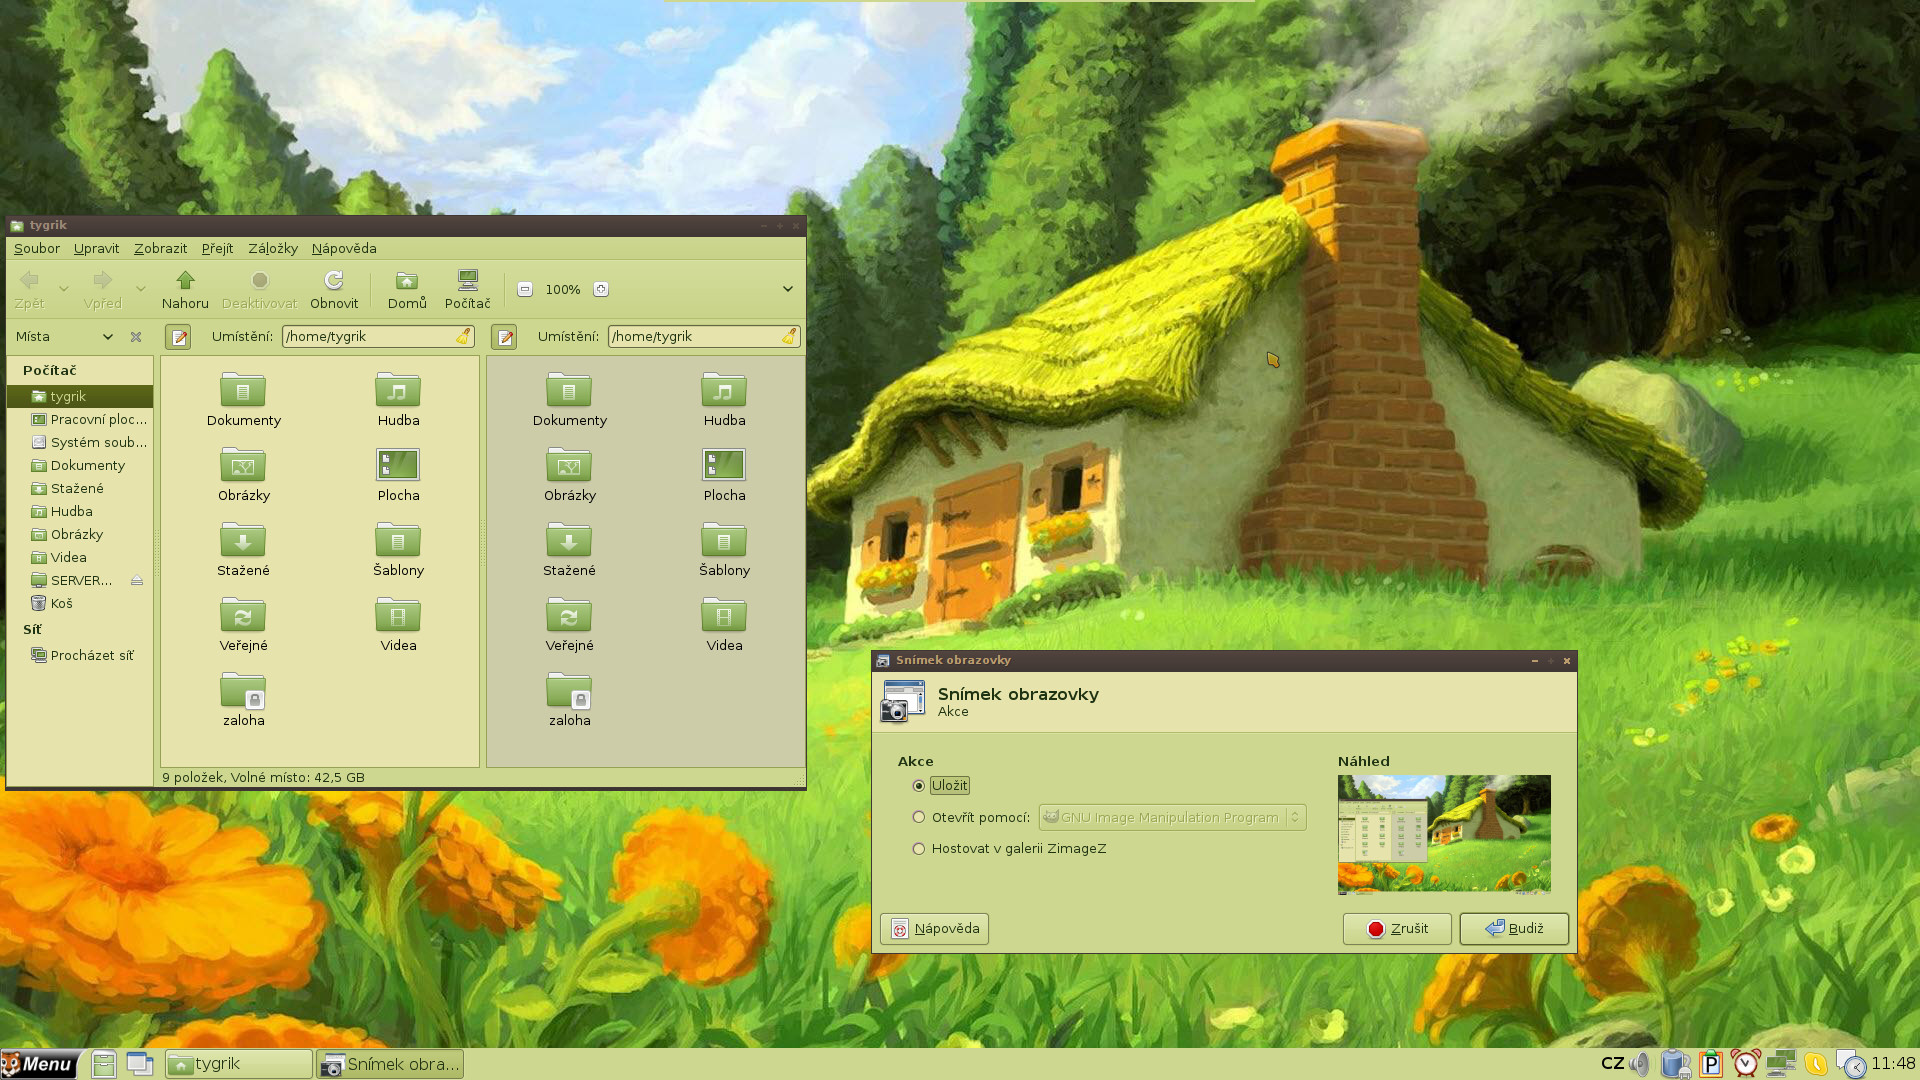Image resolution: width=1920 pixels, height=1080 pixels.
Task: Select the Obrázky folder in the left pane
Action: 243,474
